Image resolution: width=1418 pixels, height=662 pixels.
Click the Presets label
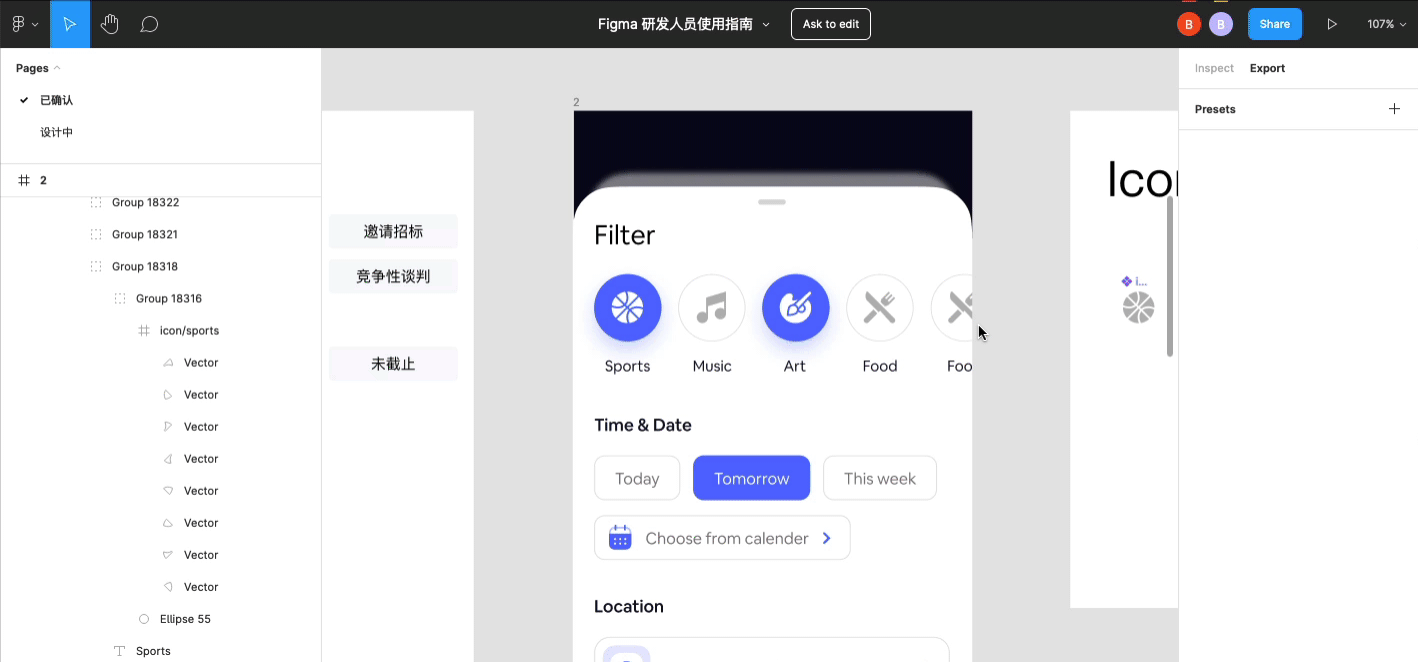[x=1215, y=109]
